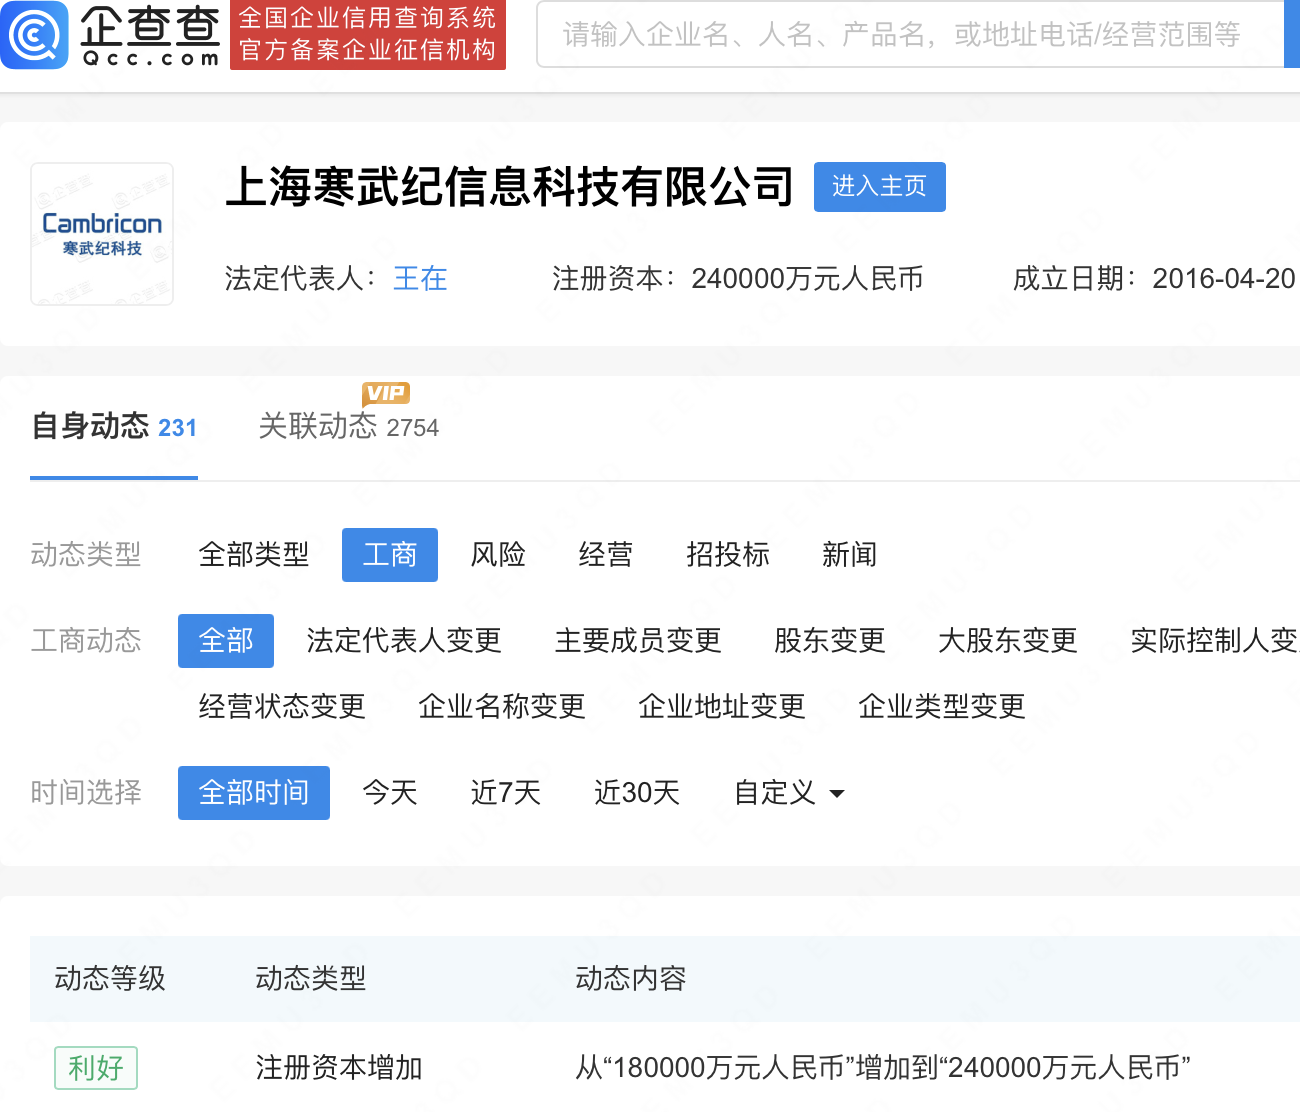
Task: Select the 工商 type filter
Action: 390,555
